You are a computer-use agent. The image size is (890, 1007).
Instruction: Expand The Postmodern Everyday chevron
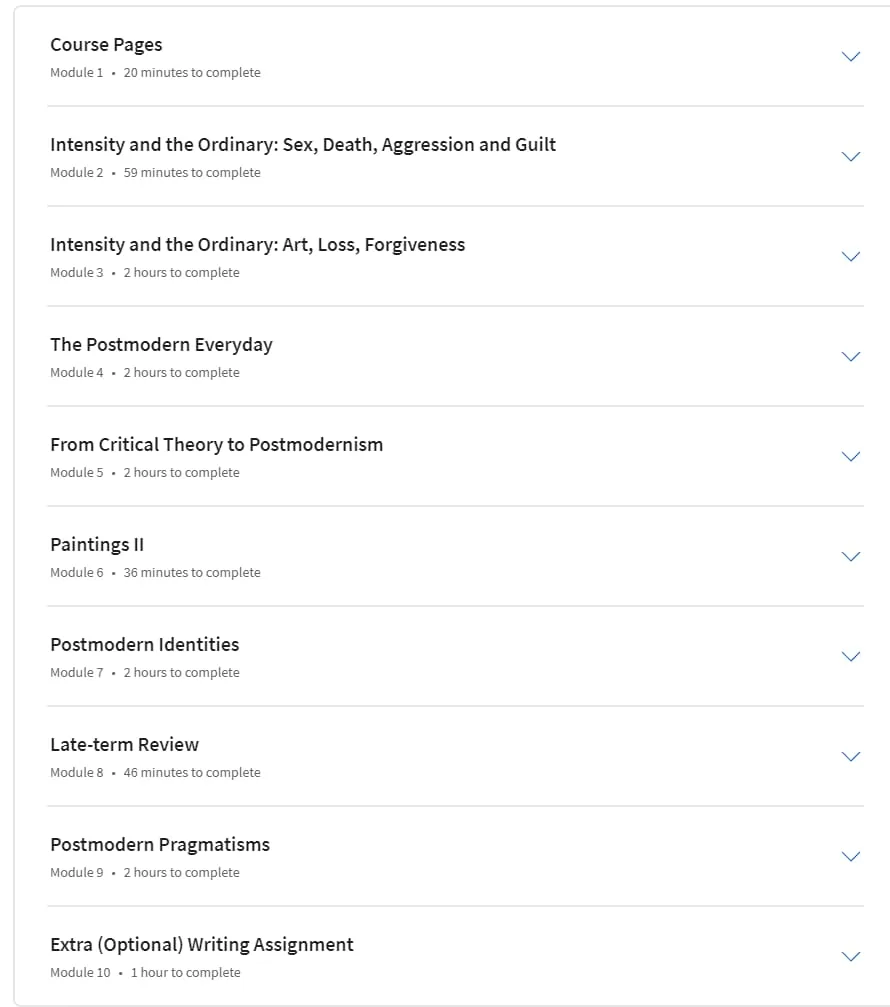[x=851, y=356]
